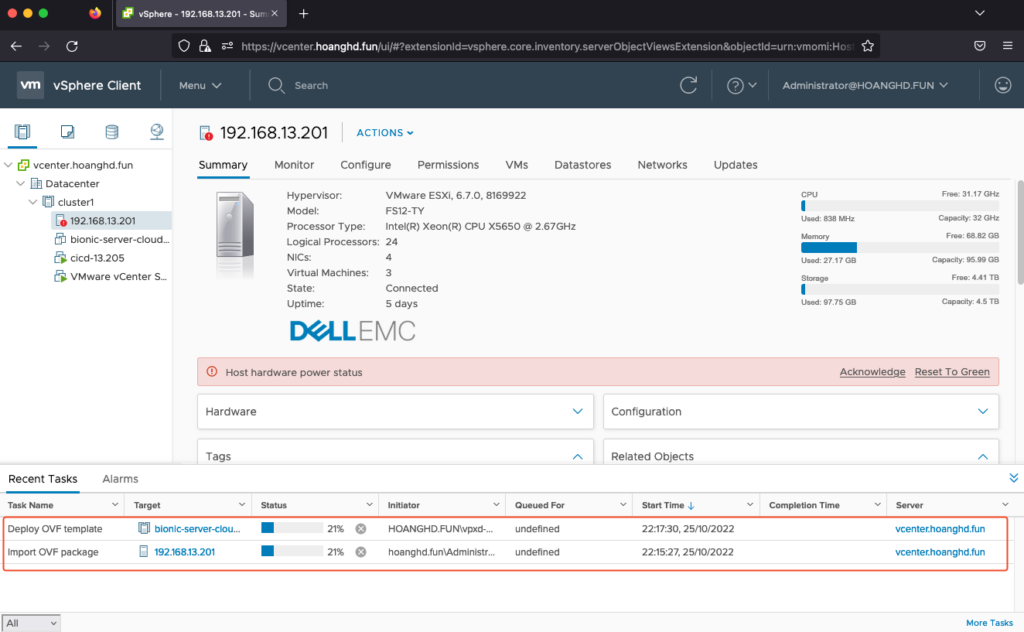Viewport: 1024px width, 632px height.
Task: Cancel the Import OVF package task
Action: (x=360, y=552)
